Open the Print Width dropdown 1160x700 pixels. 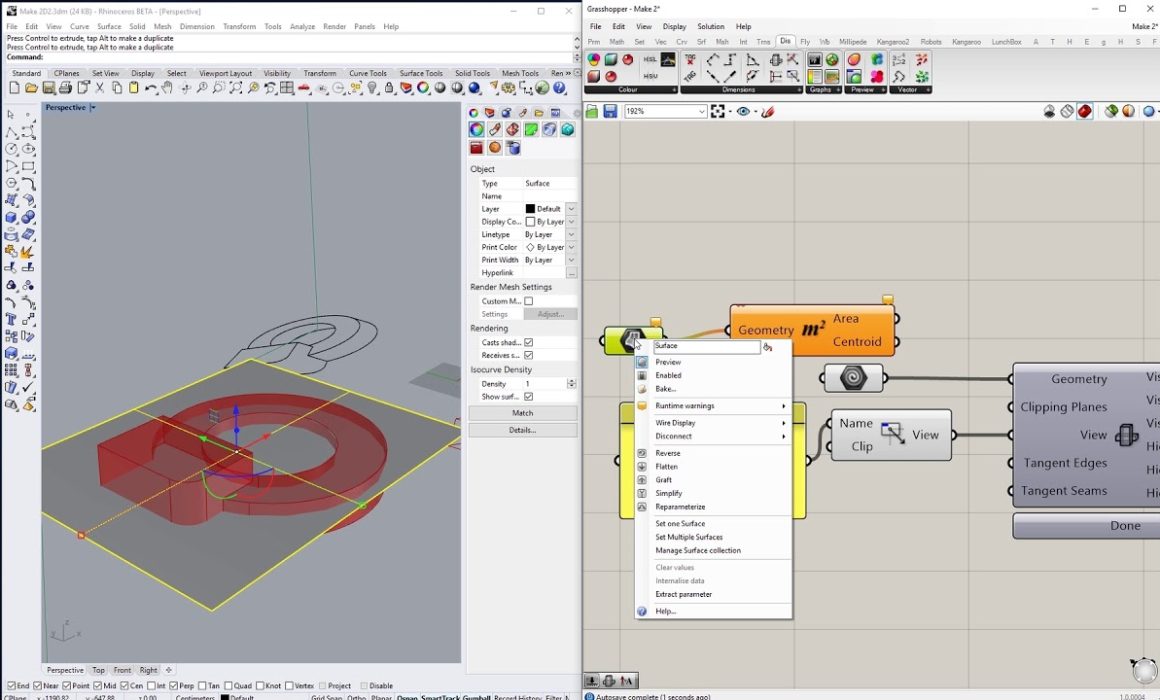[x=571, y=260]
